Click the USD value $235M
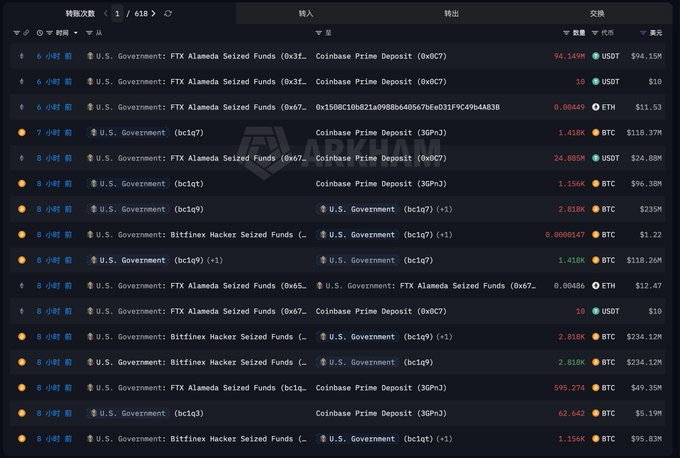680x458 pixels. 651,209
